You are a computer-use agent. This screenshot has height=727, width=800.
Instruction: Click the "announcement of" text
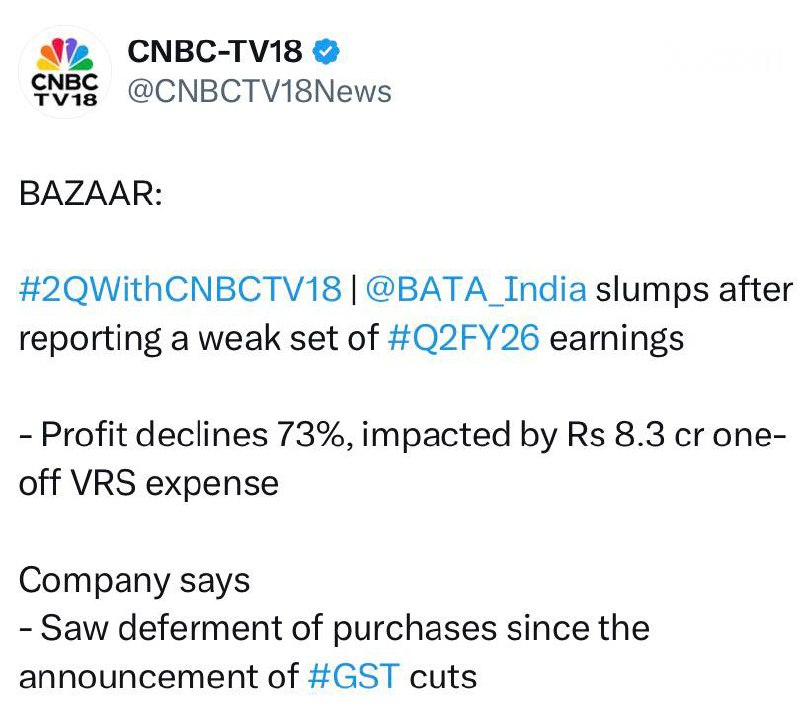(x=159, y=676)
